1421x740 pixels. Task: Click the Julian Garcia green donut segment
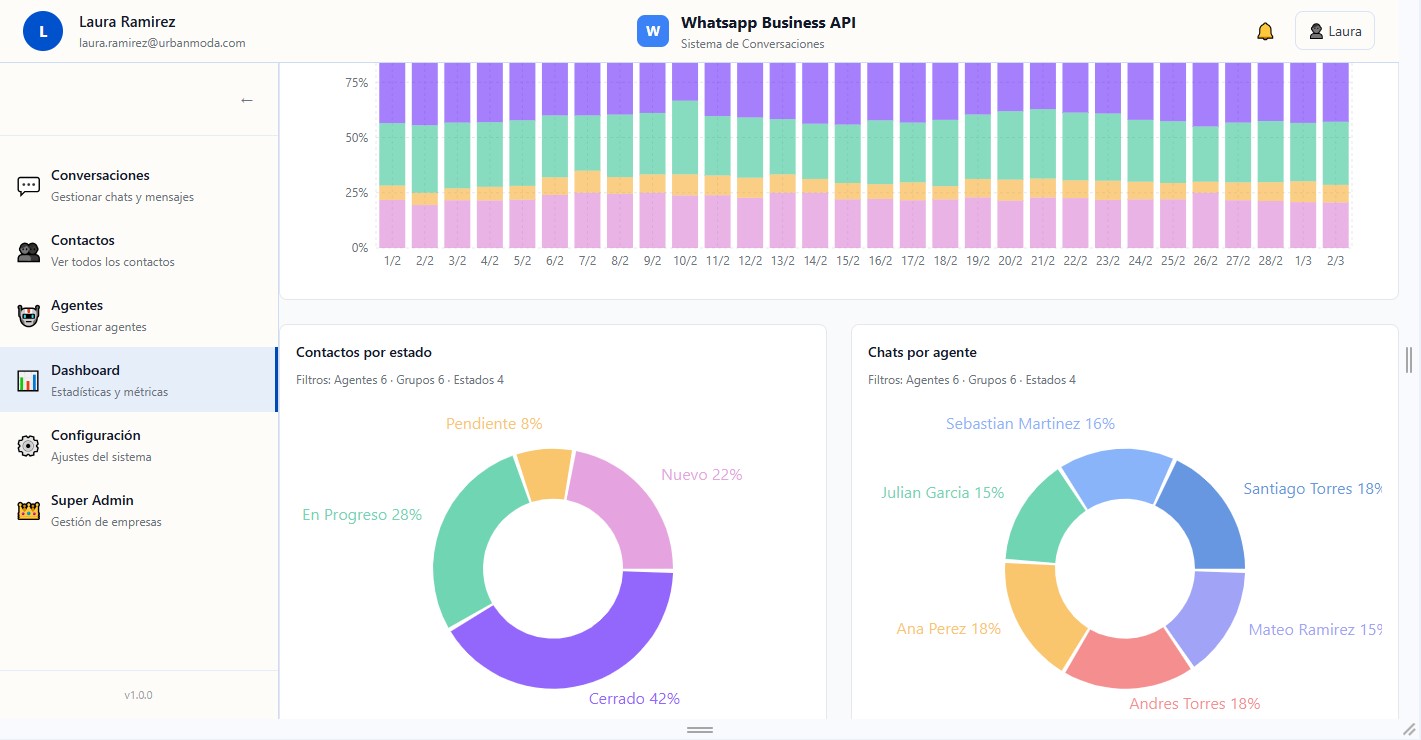(x=1040, y=520)
